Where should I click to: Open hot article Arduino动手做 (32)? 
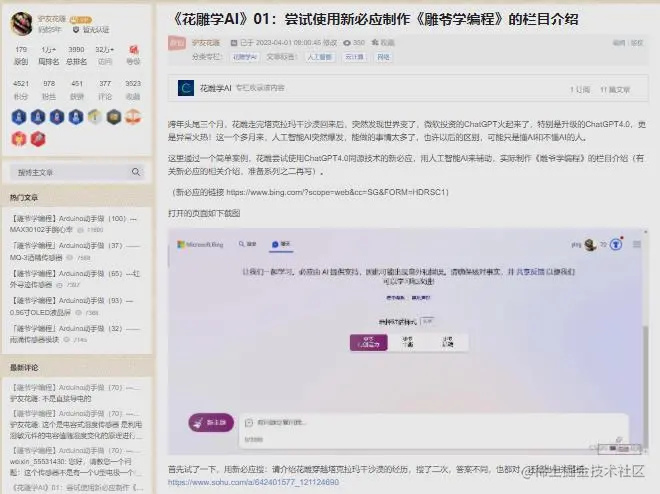75,334
